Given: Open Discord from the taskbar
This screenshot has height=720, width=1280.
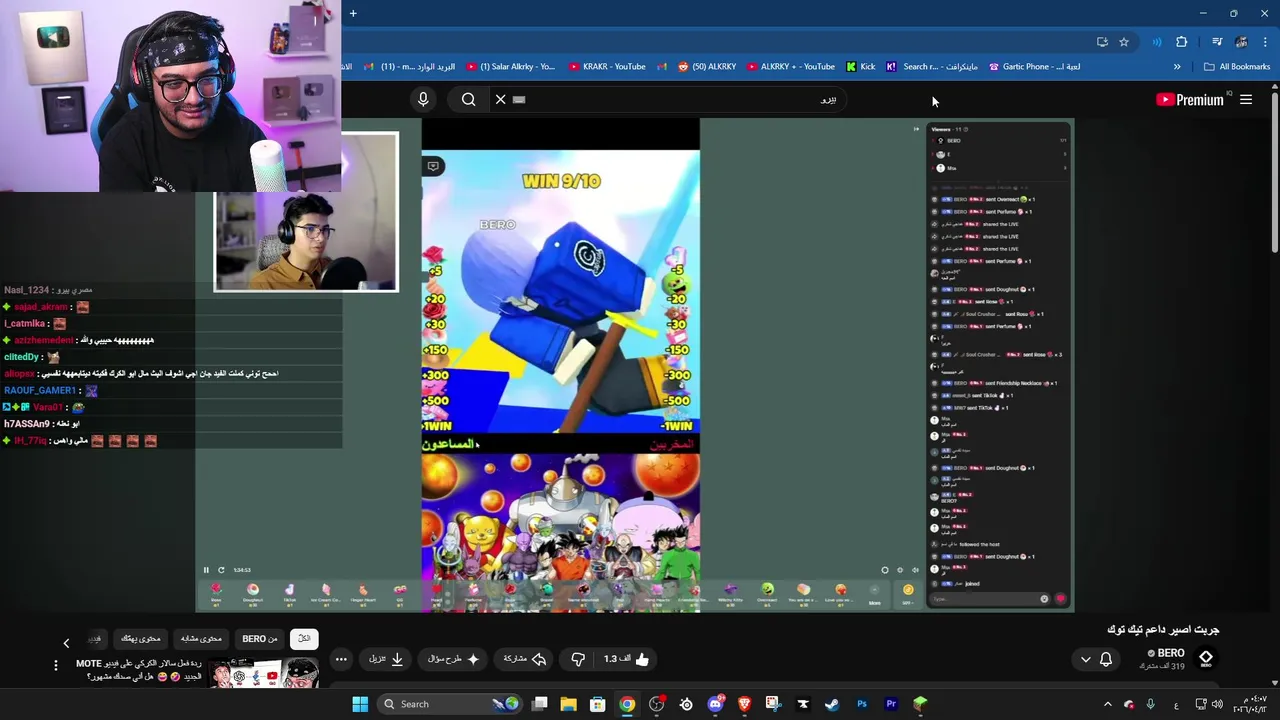Looking at the screenshot, I should [715, 704].
